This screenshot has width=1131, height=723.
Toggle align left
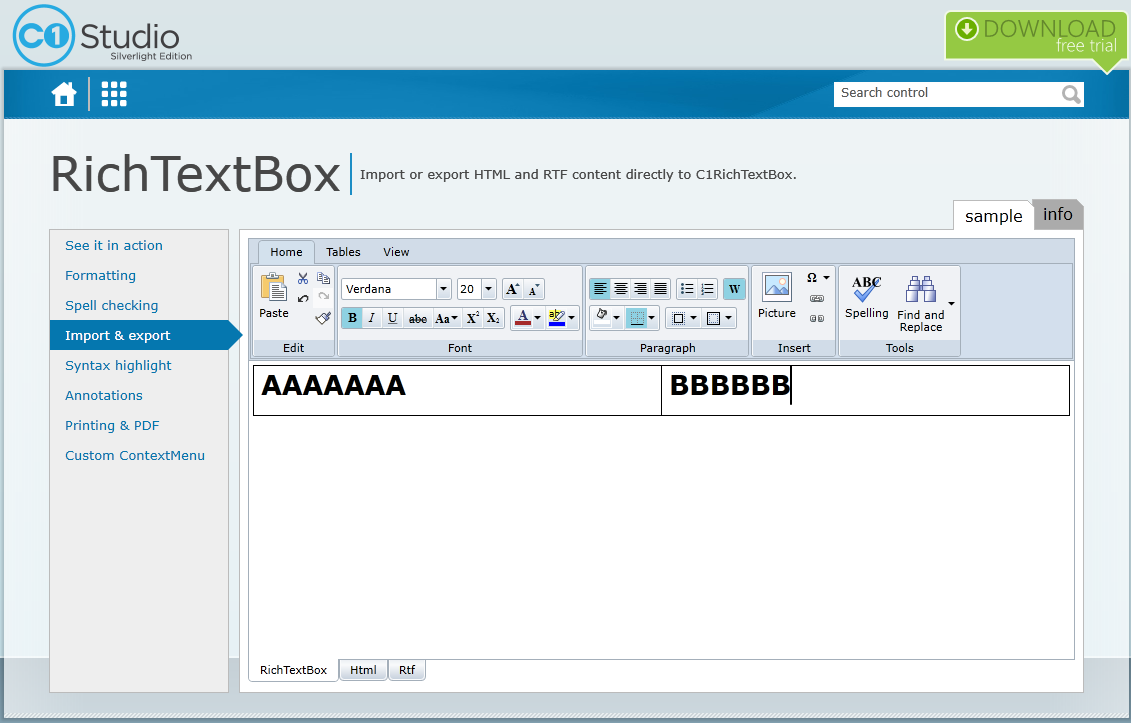coord(600,289)
